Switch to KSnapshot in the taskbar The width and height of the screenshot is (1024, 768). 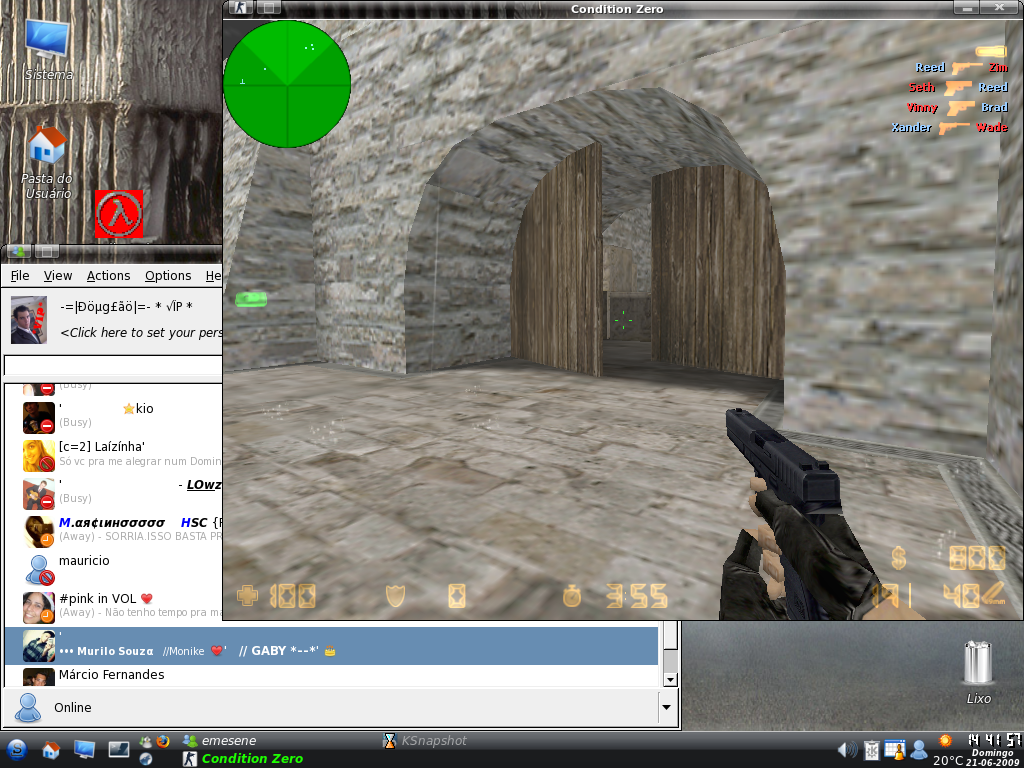[425, 741]
